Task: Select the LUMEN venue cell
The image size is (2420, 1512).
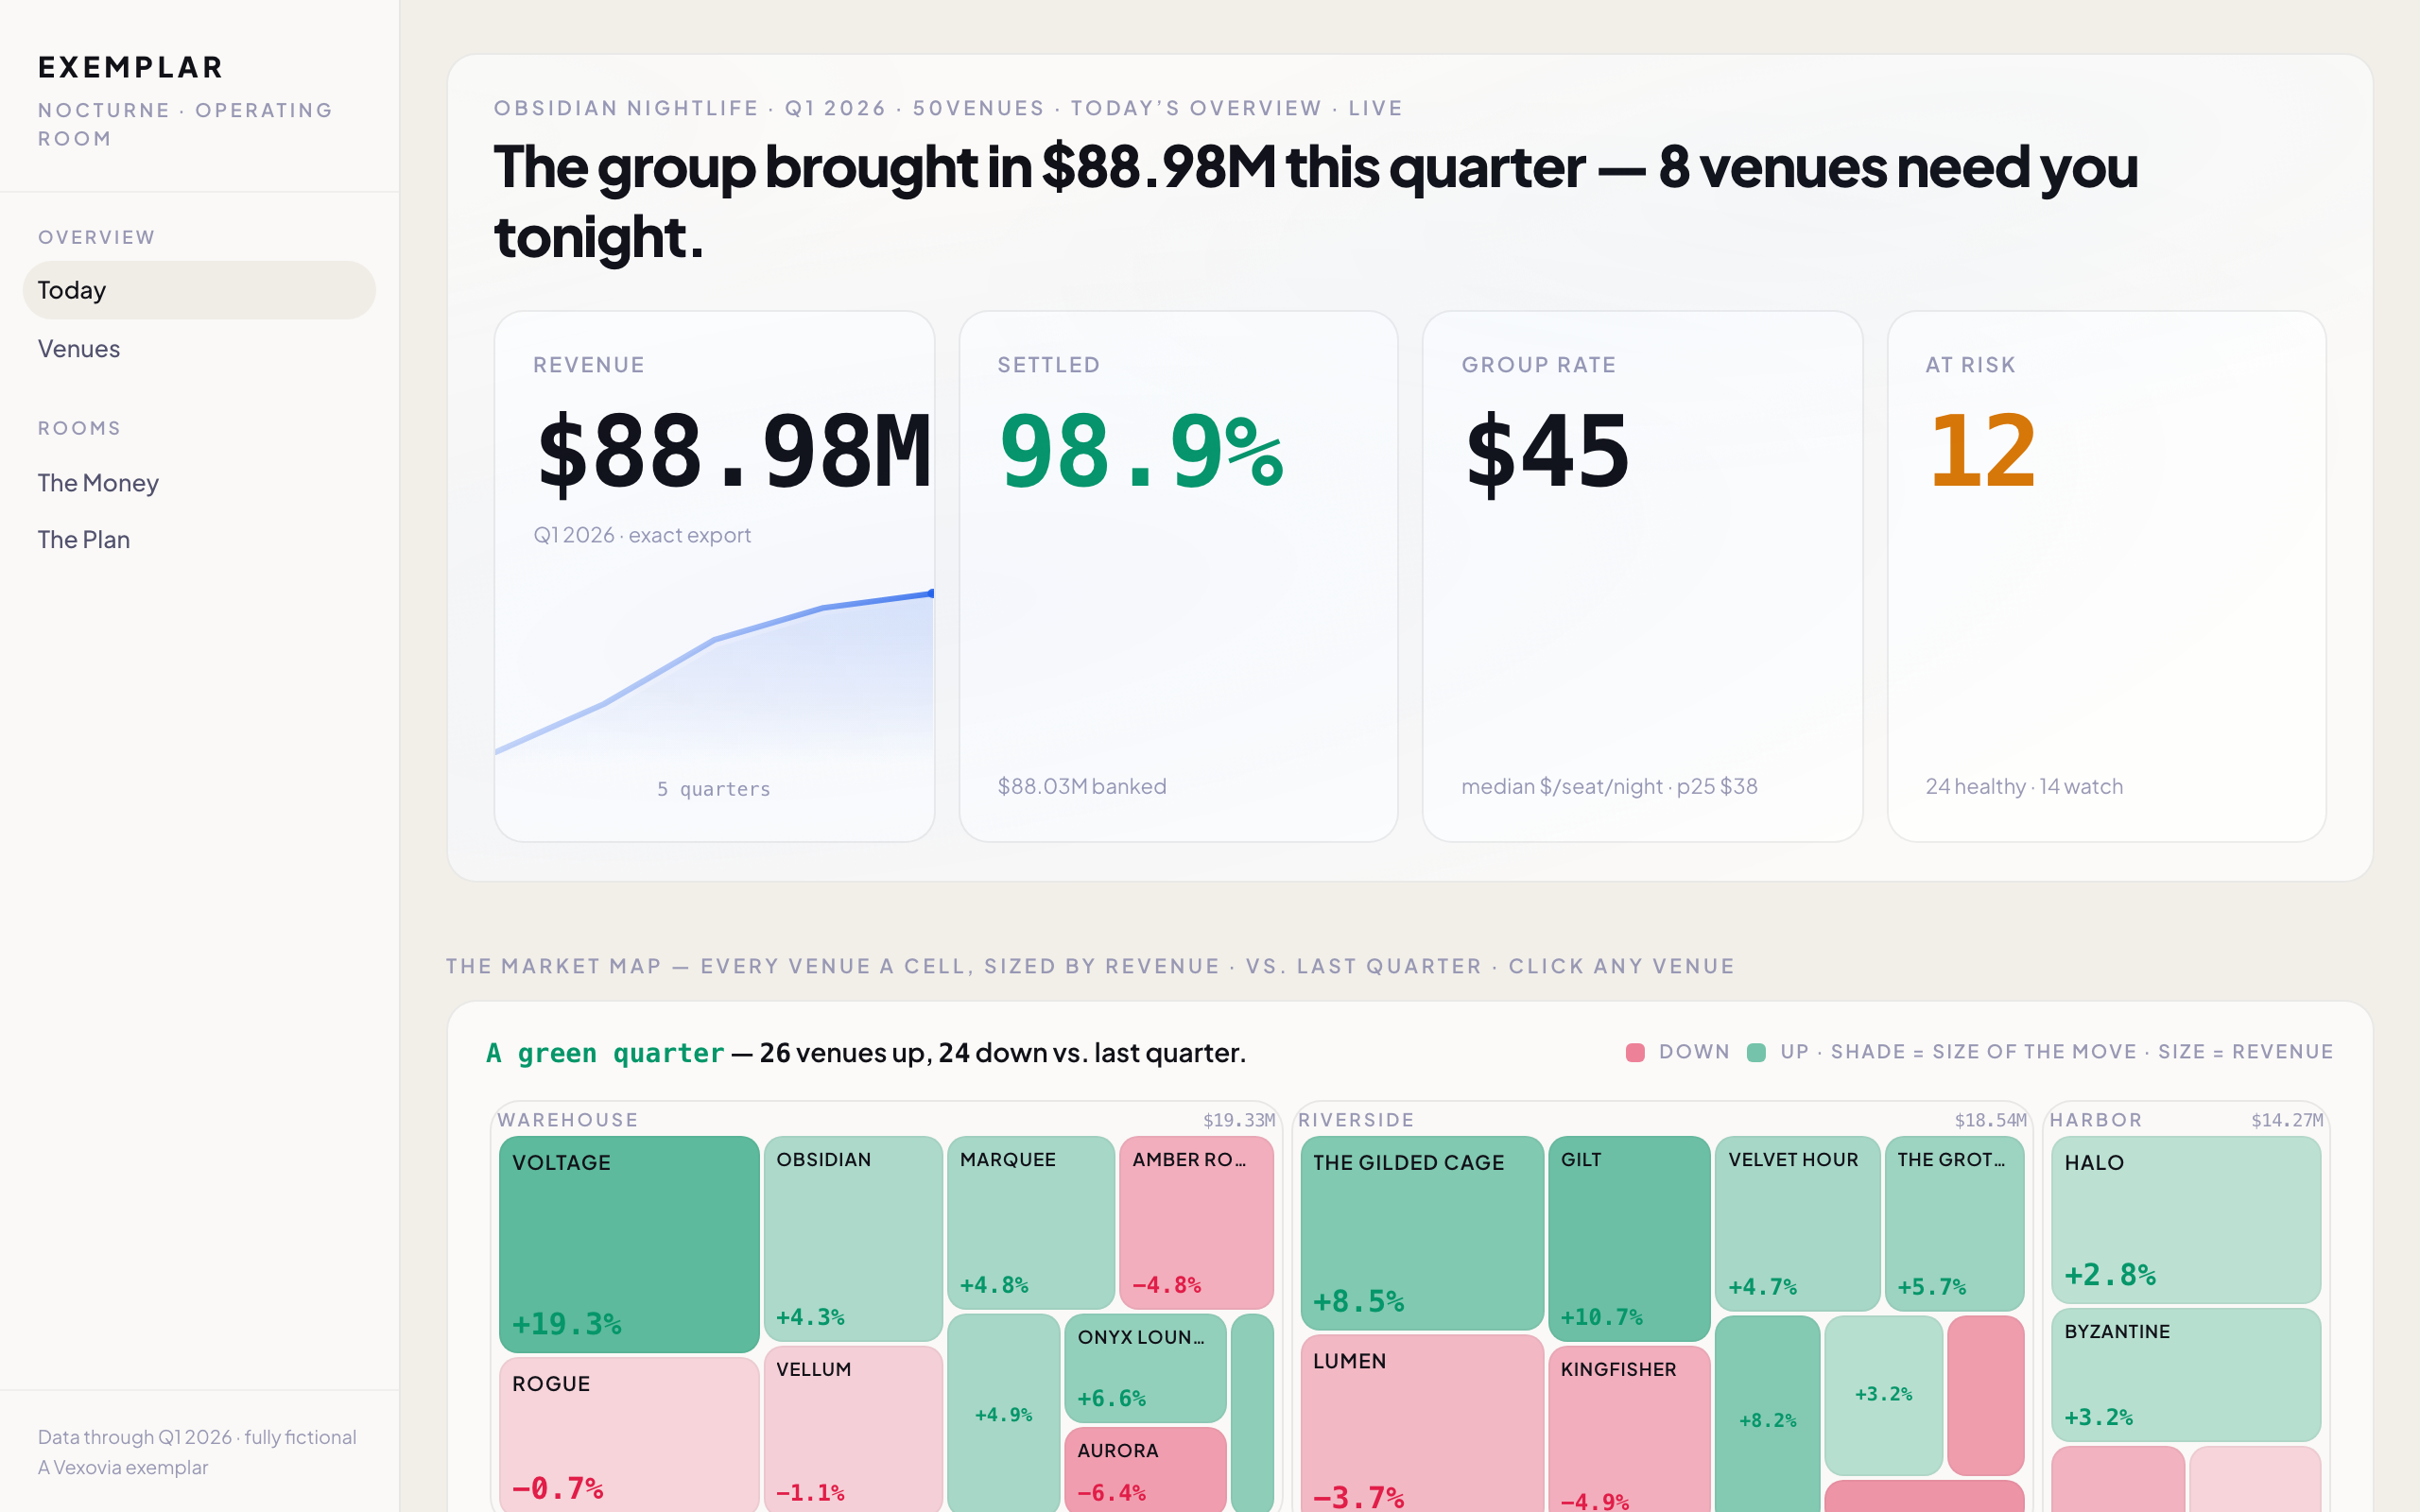Action: pyautogui.click(x=1422, y=1423)
